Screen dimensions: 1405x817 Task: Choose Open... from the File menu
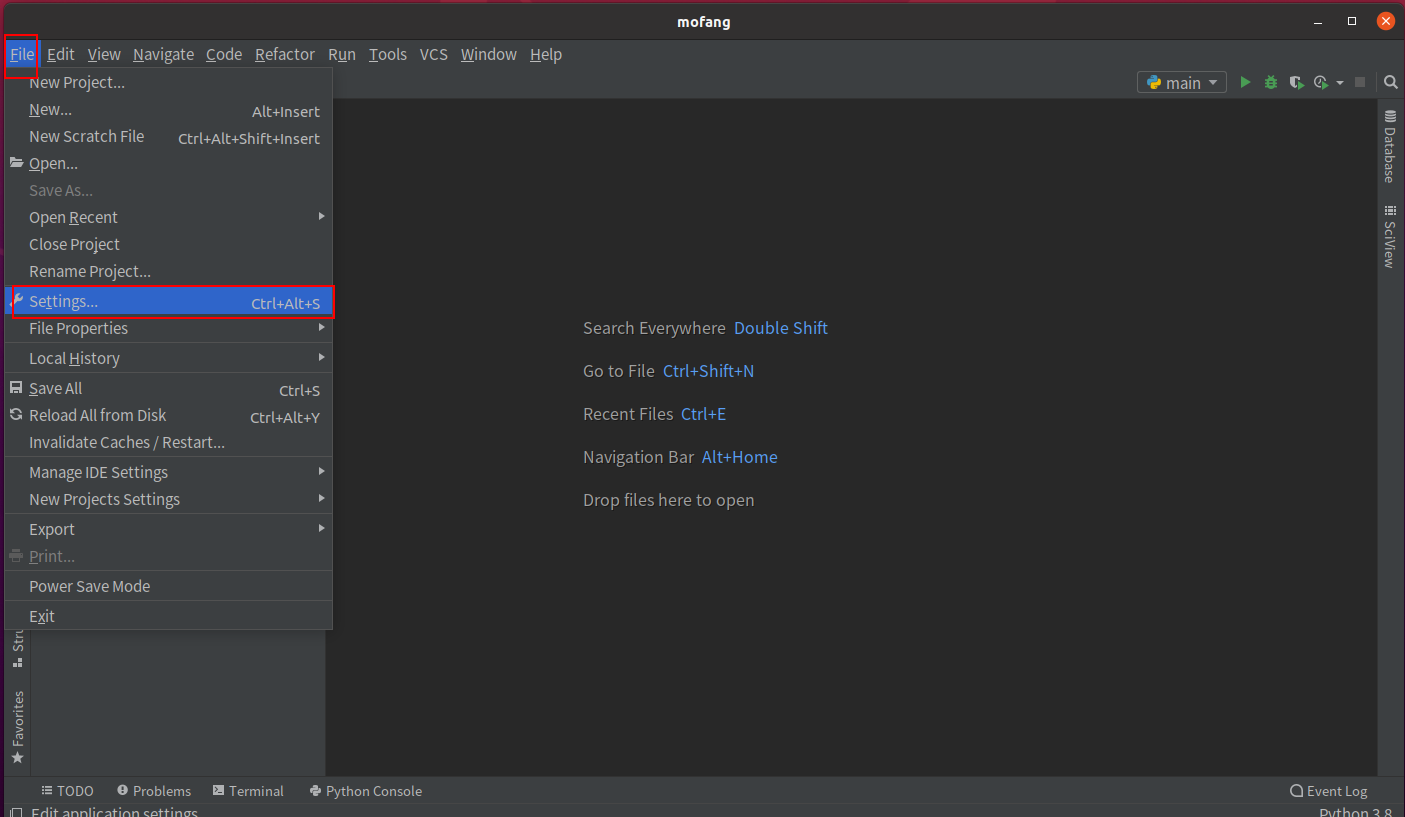pos(168,163)
